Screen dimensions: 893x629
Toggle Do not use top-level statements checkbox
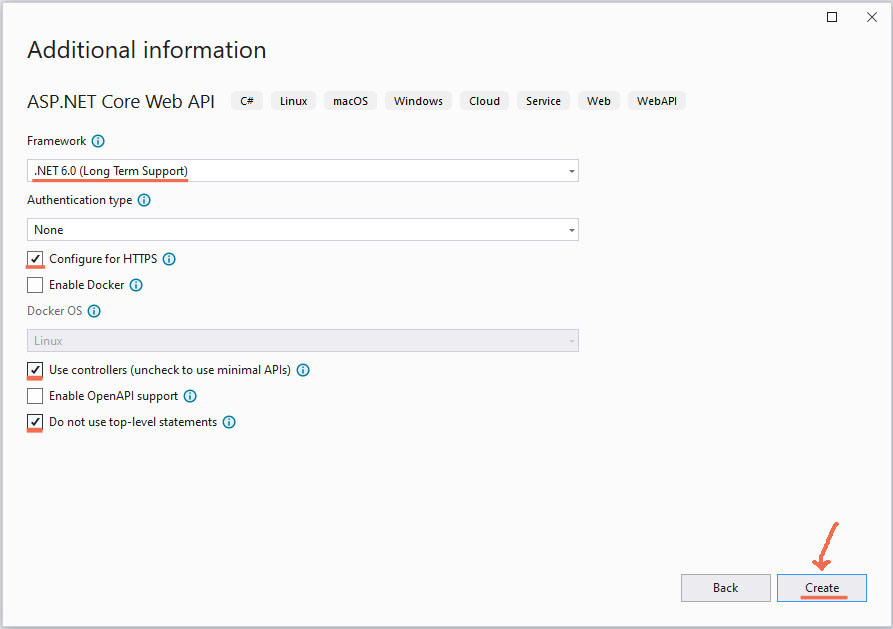[x=36, y=422]
